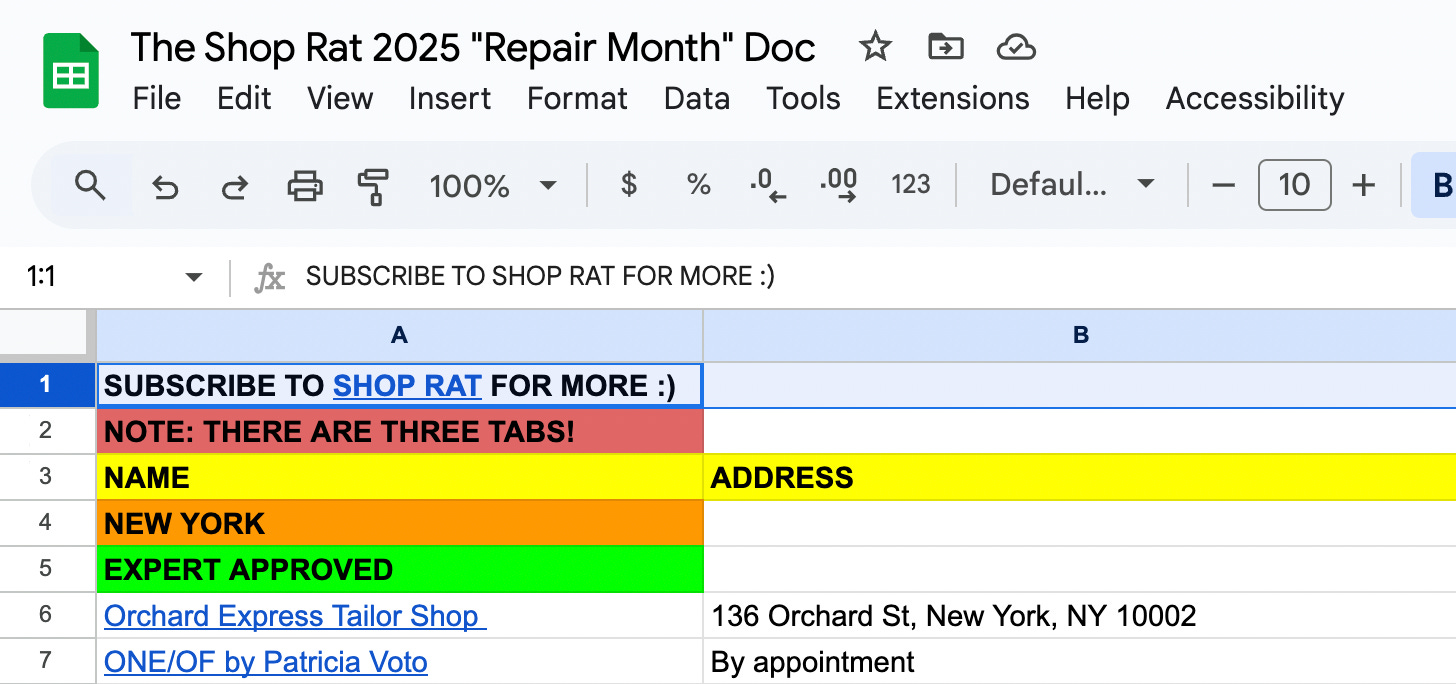Open the Edit menu
The width and height of the screenshot is (1456, 684).
coord(244,98)
